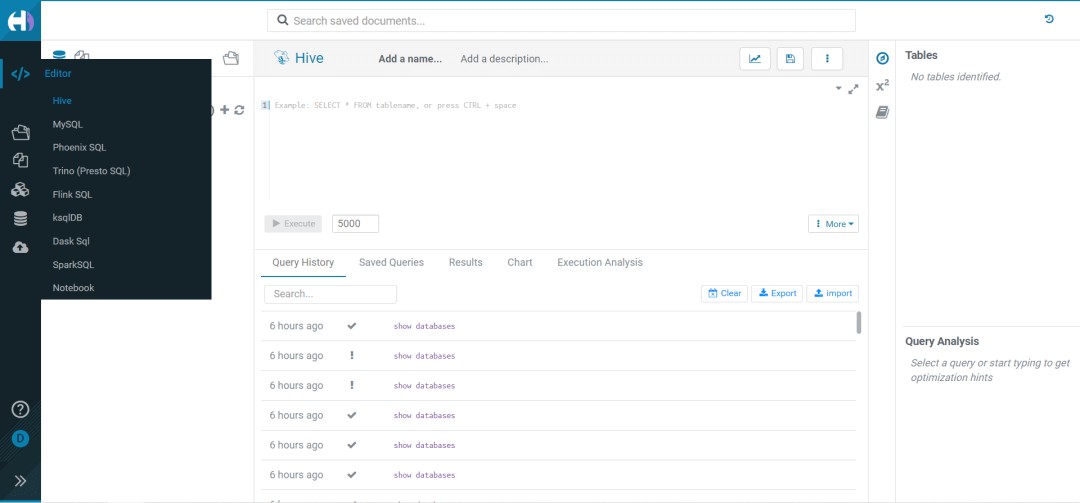Viewport: 1080px width, 503px height.
Task: Select MySQL from the Editor menu
Action: (68, 124)
